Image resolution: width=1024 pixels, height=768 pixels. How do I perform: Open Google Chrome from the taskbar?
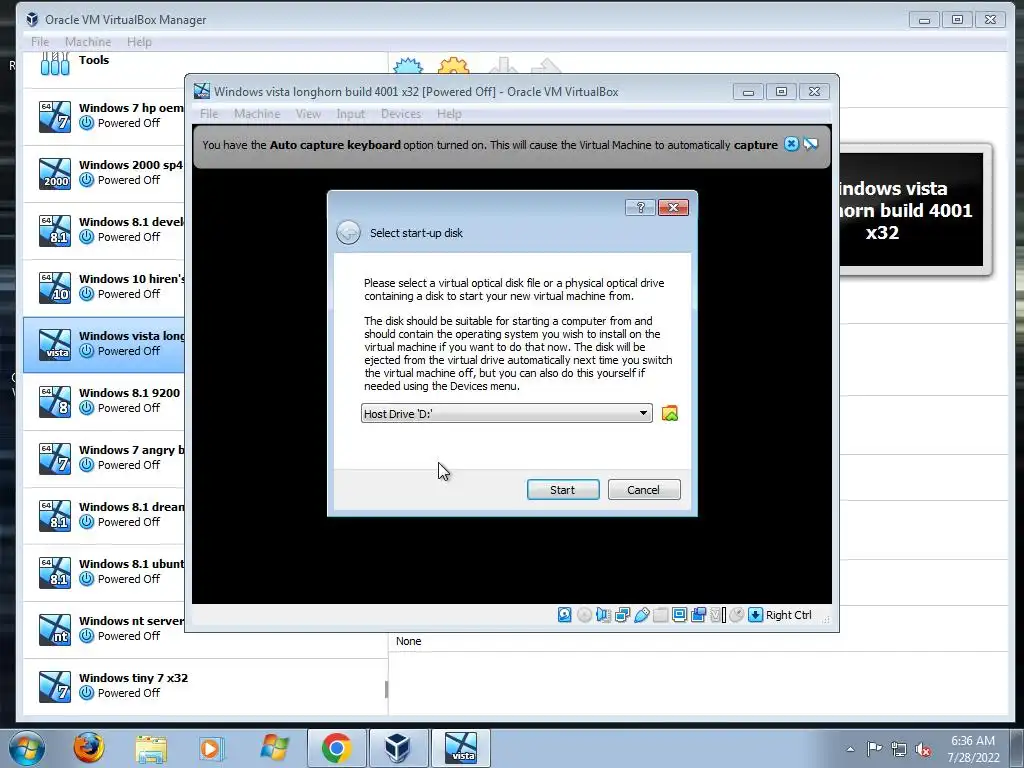click(336, 748)
